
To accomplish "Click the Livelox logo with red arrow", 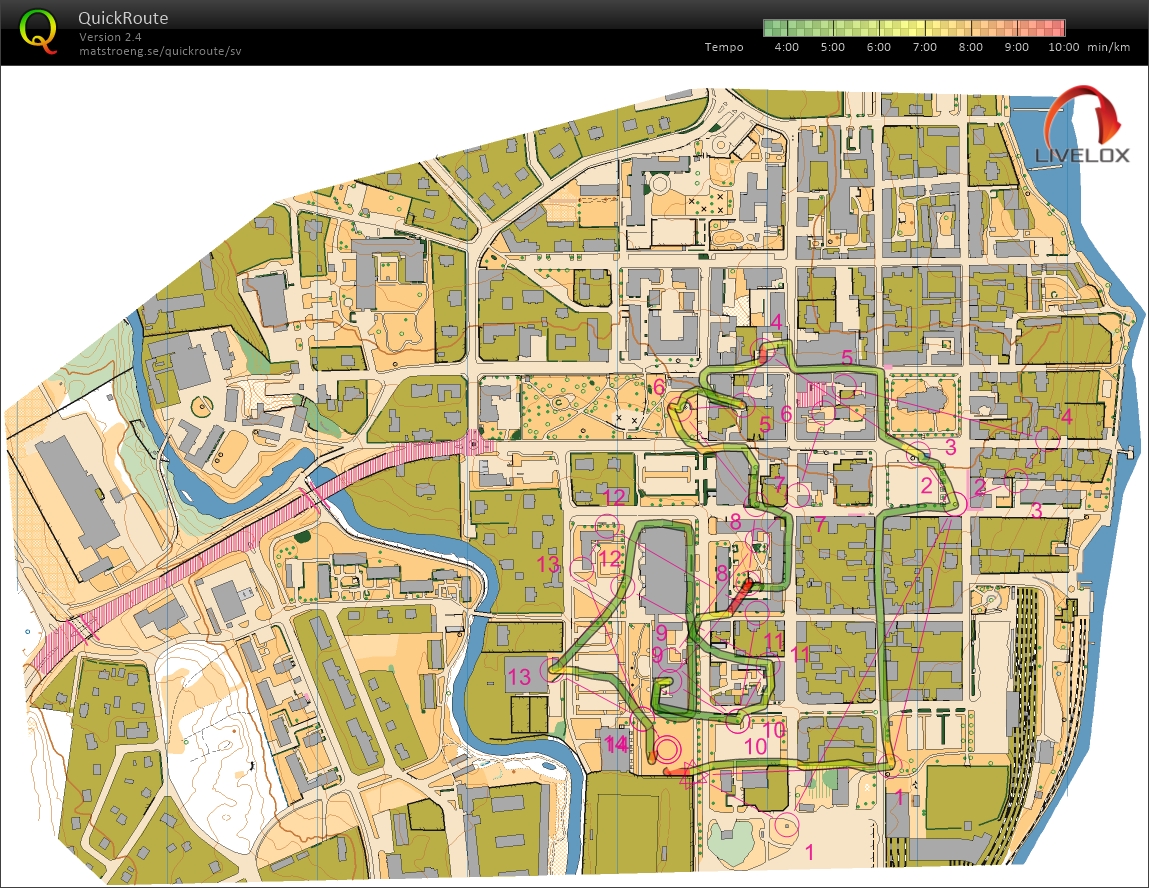I will pos(1082,126).
